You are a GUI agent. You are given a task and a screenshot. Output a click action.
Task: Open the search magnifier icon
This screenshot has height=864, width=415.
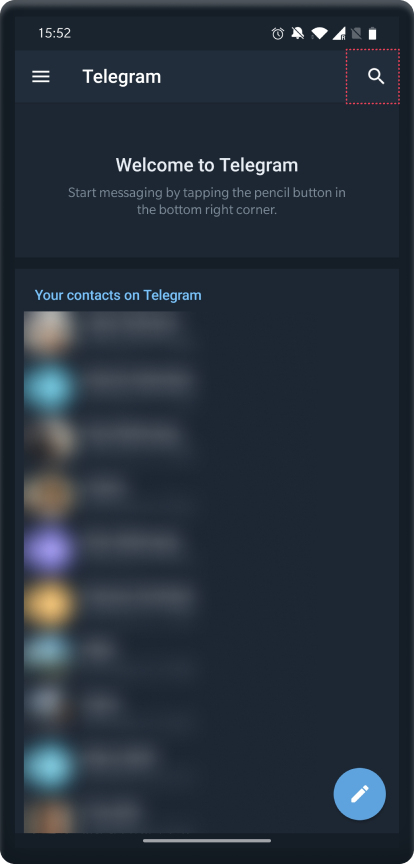(376, 77)
